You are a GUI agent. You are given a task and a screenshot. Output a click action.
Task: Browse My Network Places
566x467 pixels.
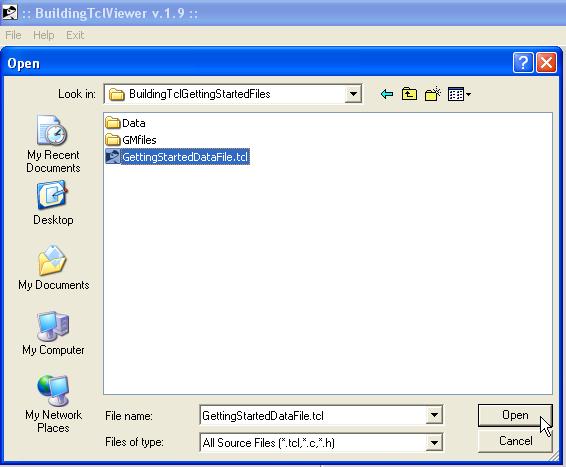point(53,404)
